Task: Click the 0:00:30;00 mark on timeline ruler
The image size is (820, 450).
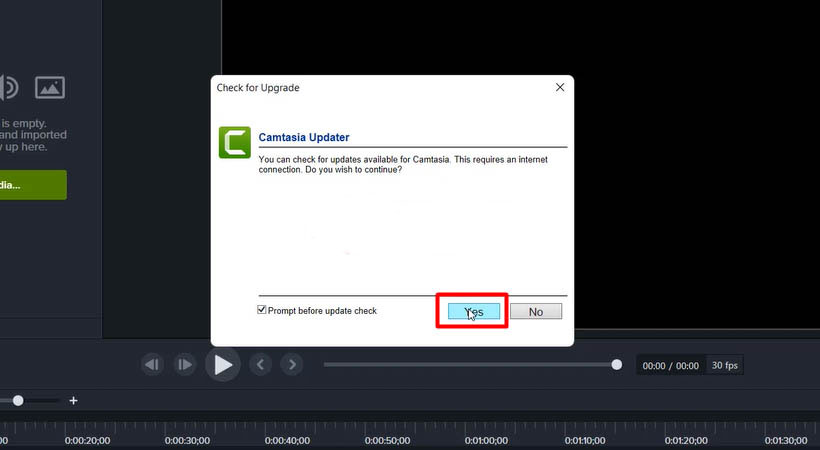Action: (x=187, y=440)
